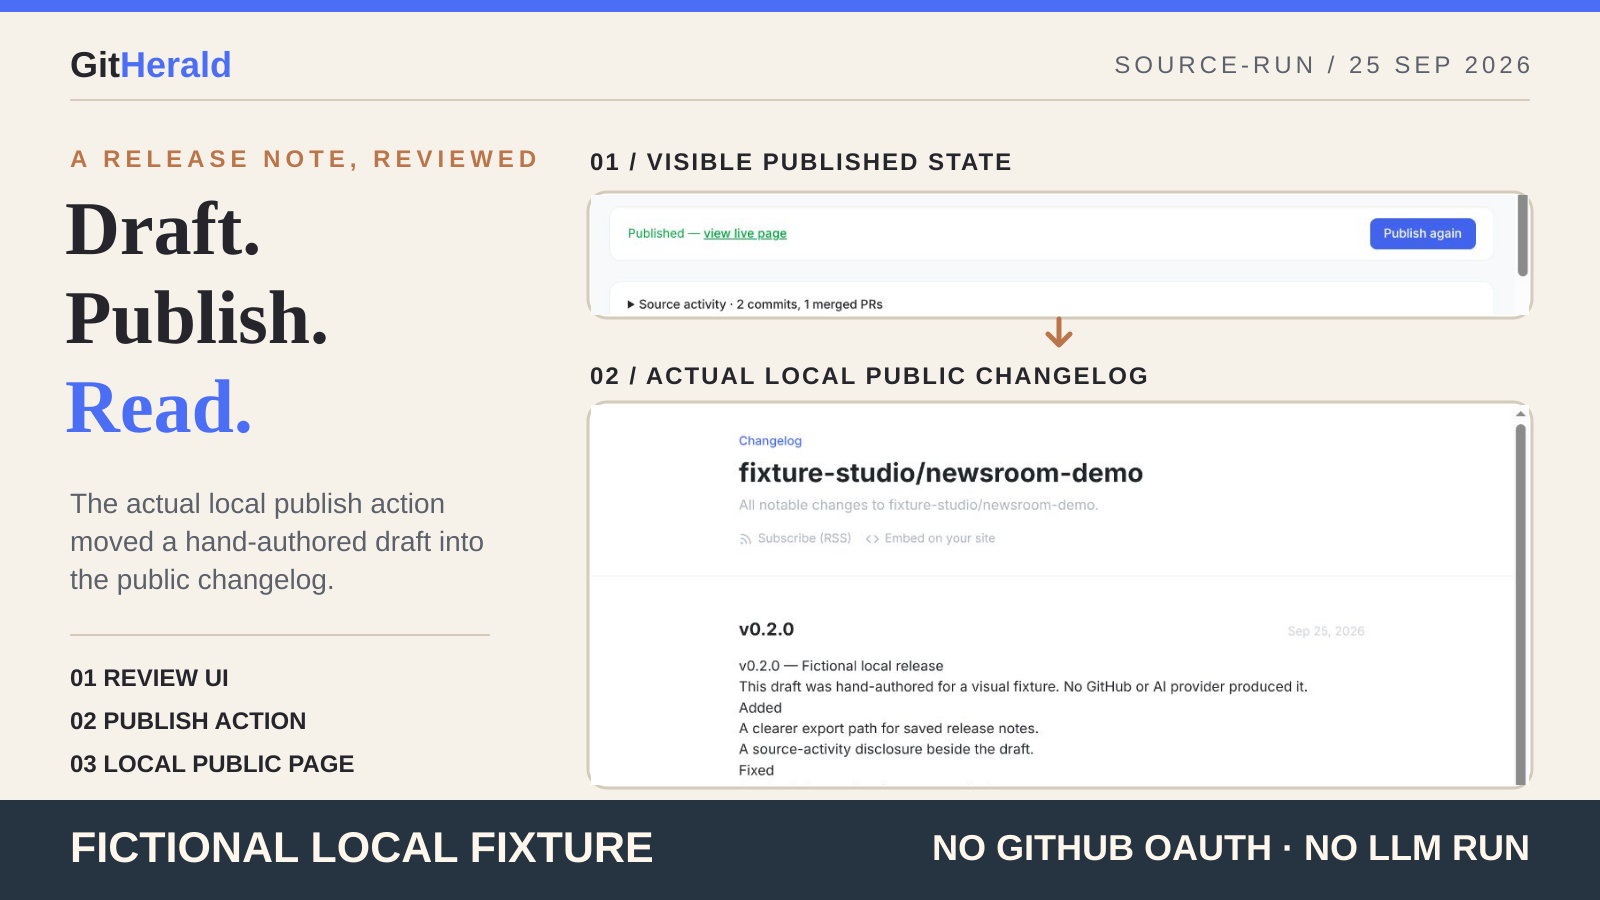Screen dimensions: 1600x900
Task: Click the "01 / VISIBLE PUBLISHED STATE" heading
Action: click(800, 162)
